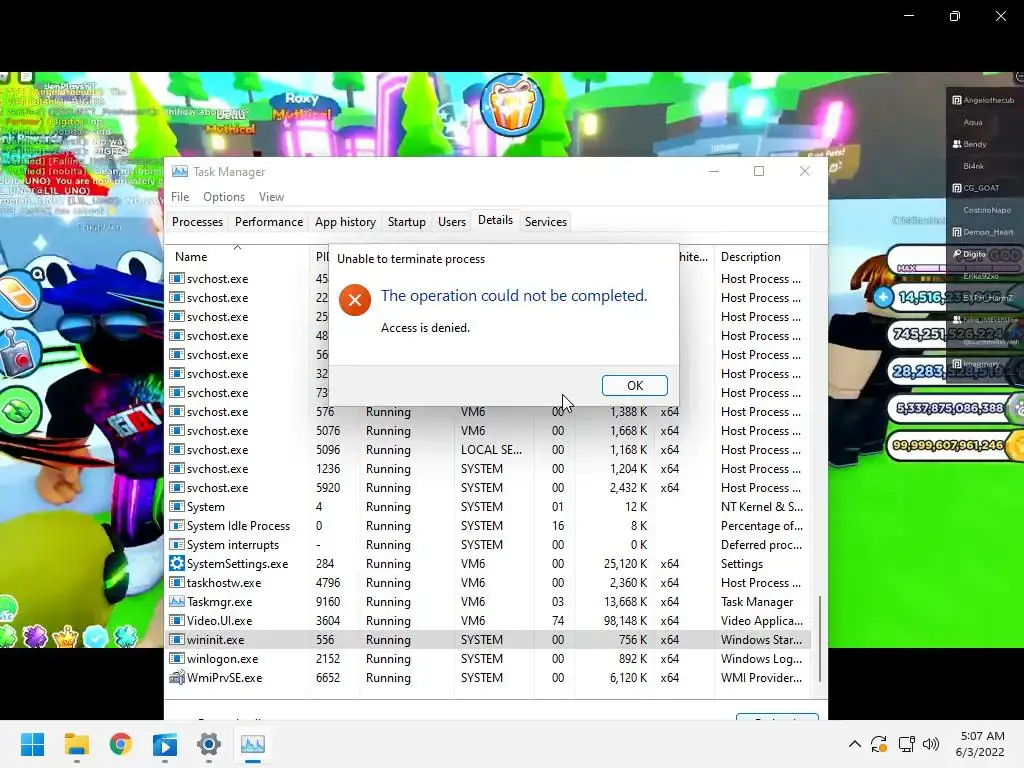Click PID 5076 in the svchost row

[328, 431]
